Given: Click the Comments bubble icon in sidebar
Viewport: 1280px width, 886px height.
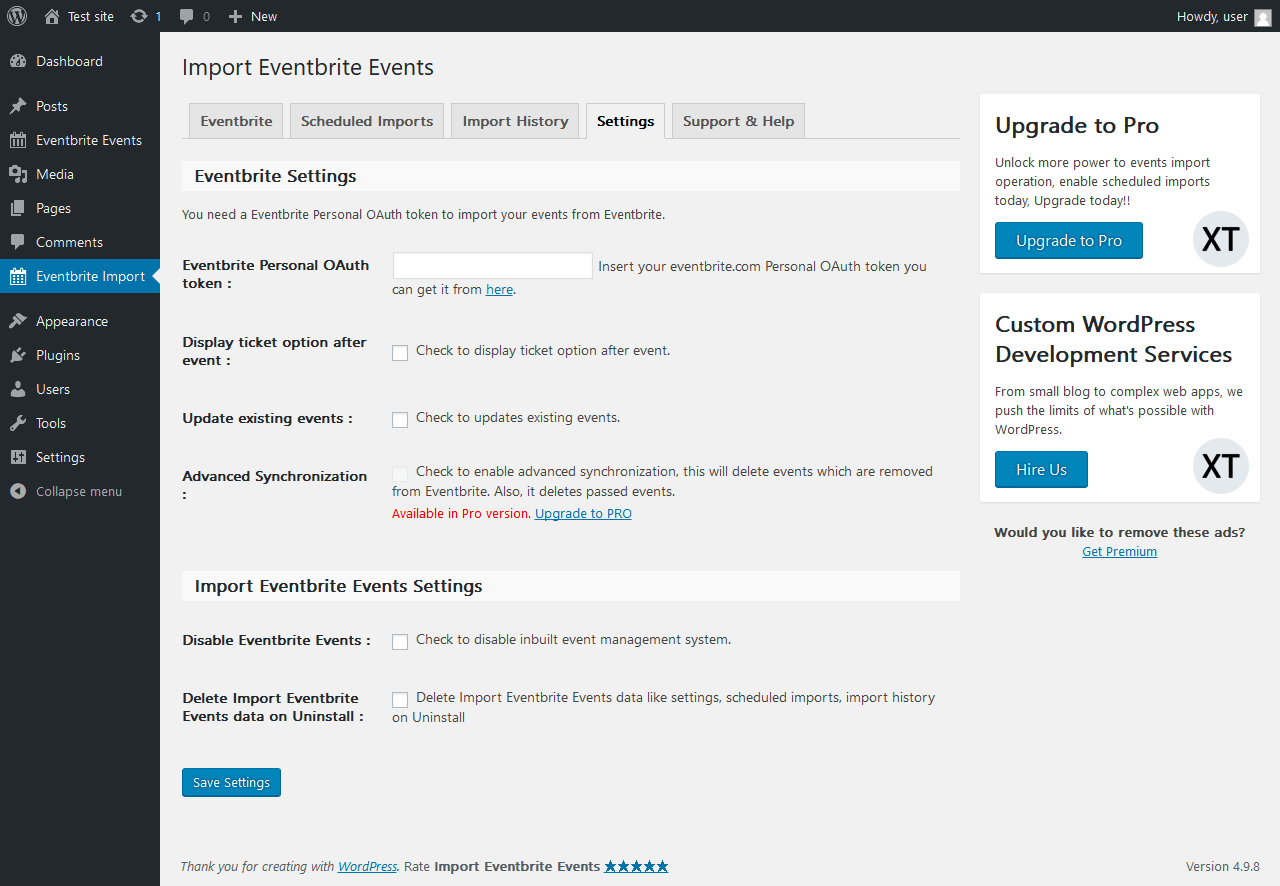Looking at the screenshot, I should click(x=18, y=242).
